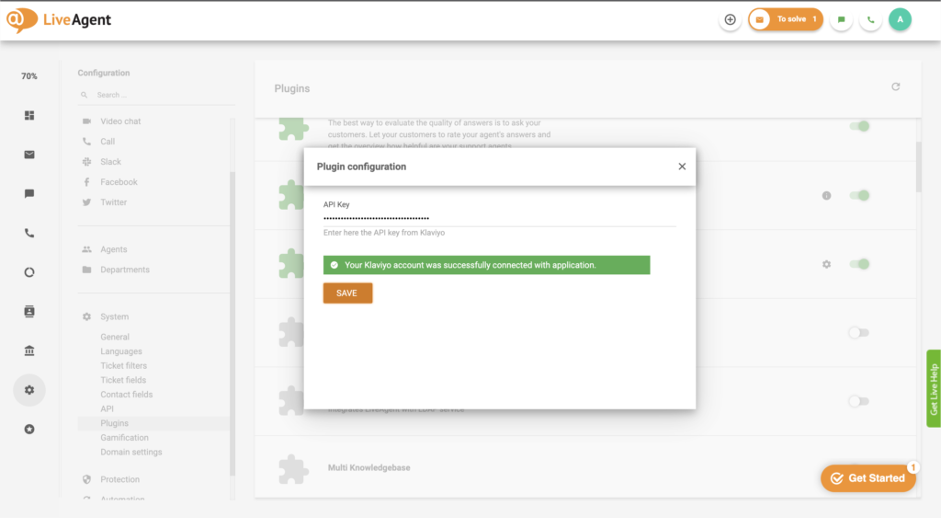Click the SAVE button
This screenshot has width=941, height=518.
tap(347, 293)
